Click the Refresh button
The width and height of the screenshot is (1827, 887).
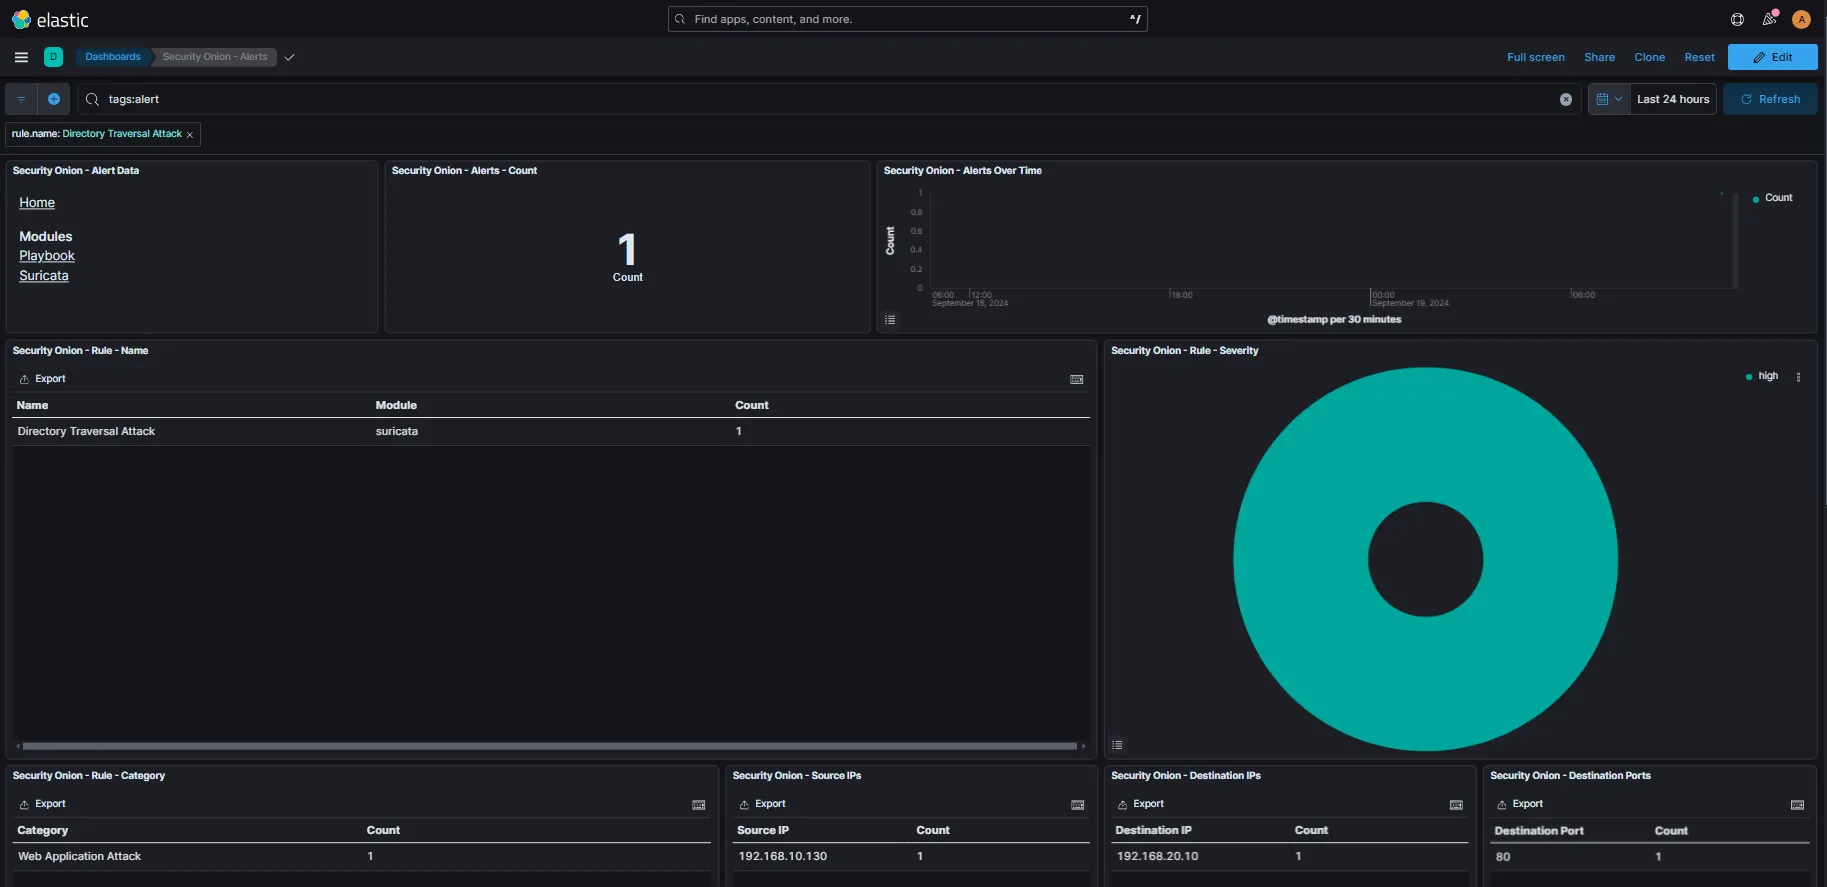1769,99
